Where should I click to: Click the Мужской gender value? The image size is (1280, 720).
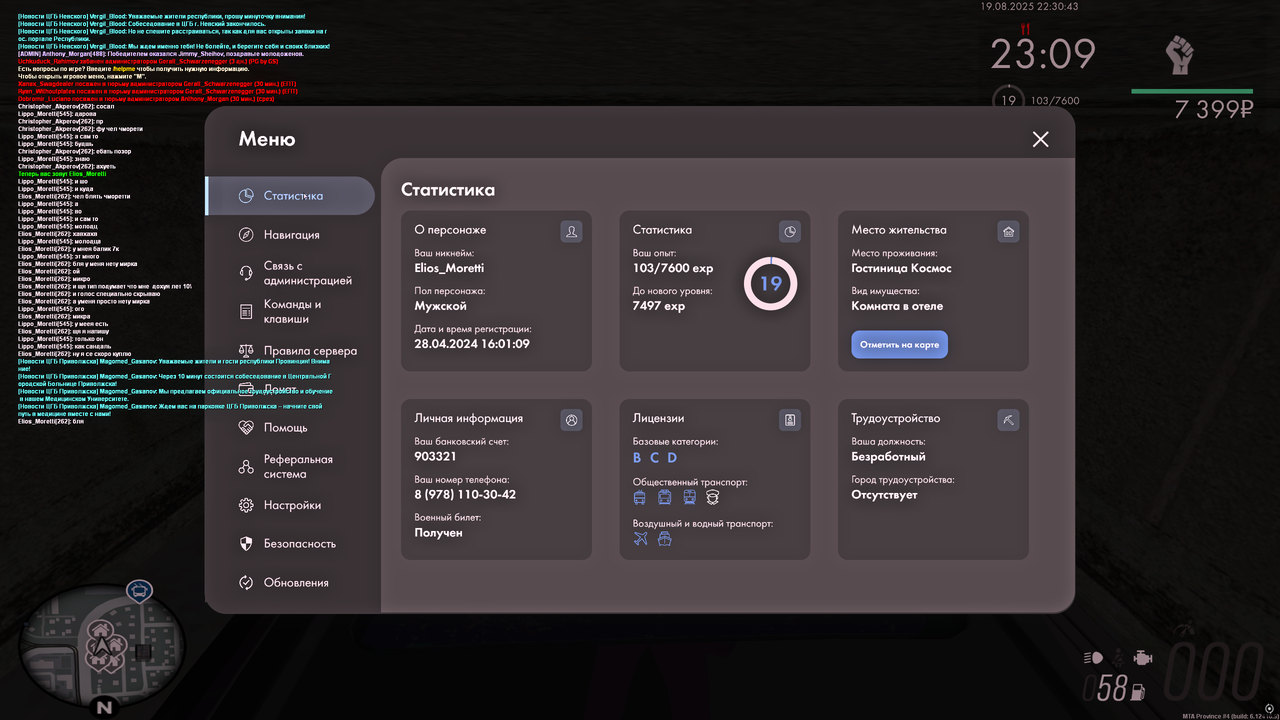tap(441, 306)
